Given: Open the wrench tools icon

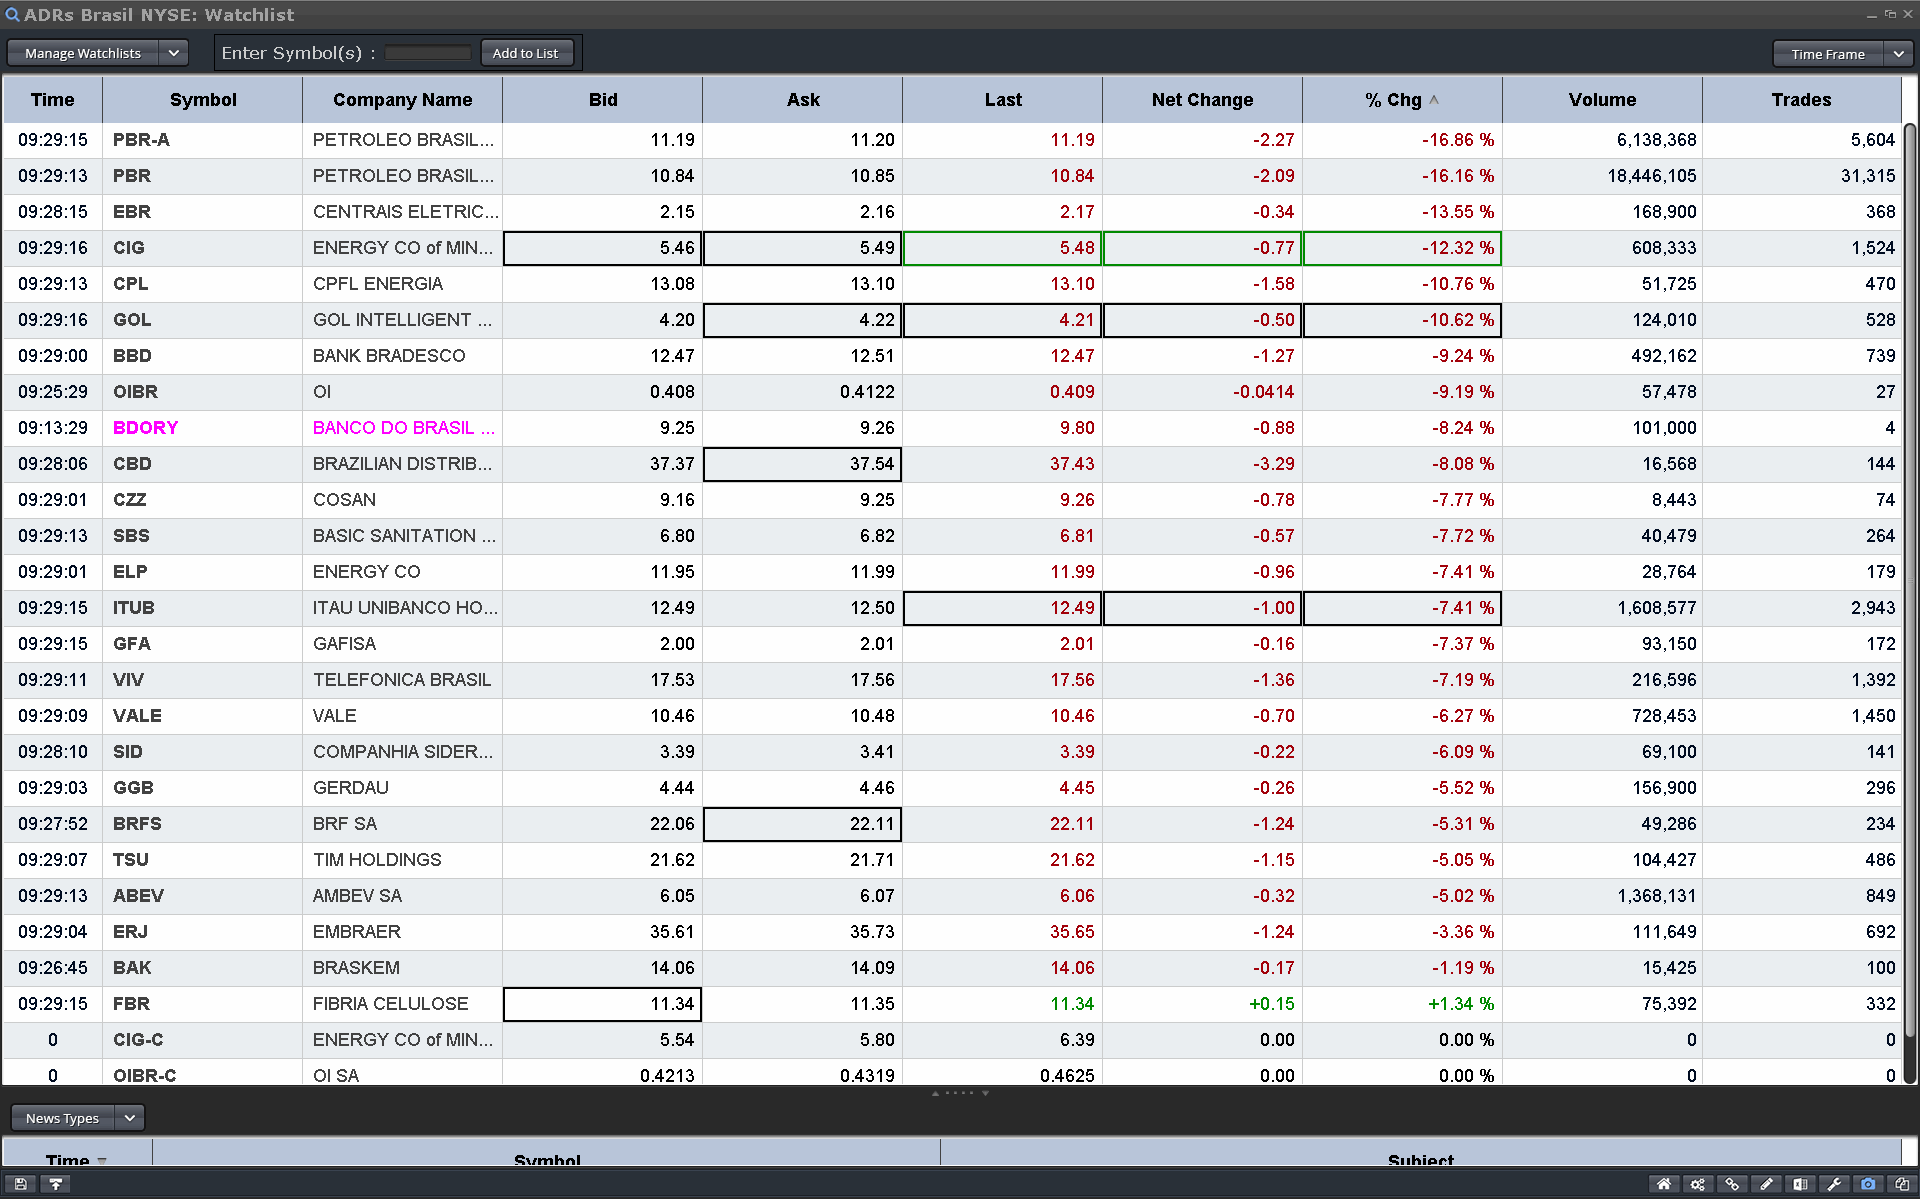Looking at the screenshot, I should (x=1834, y=1184).
